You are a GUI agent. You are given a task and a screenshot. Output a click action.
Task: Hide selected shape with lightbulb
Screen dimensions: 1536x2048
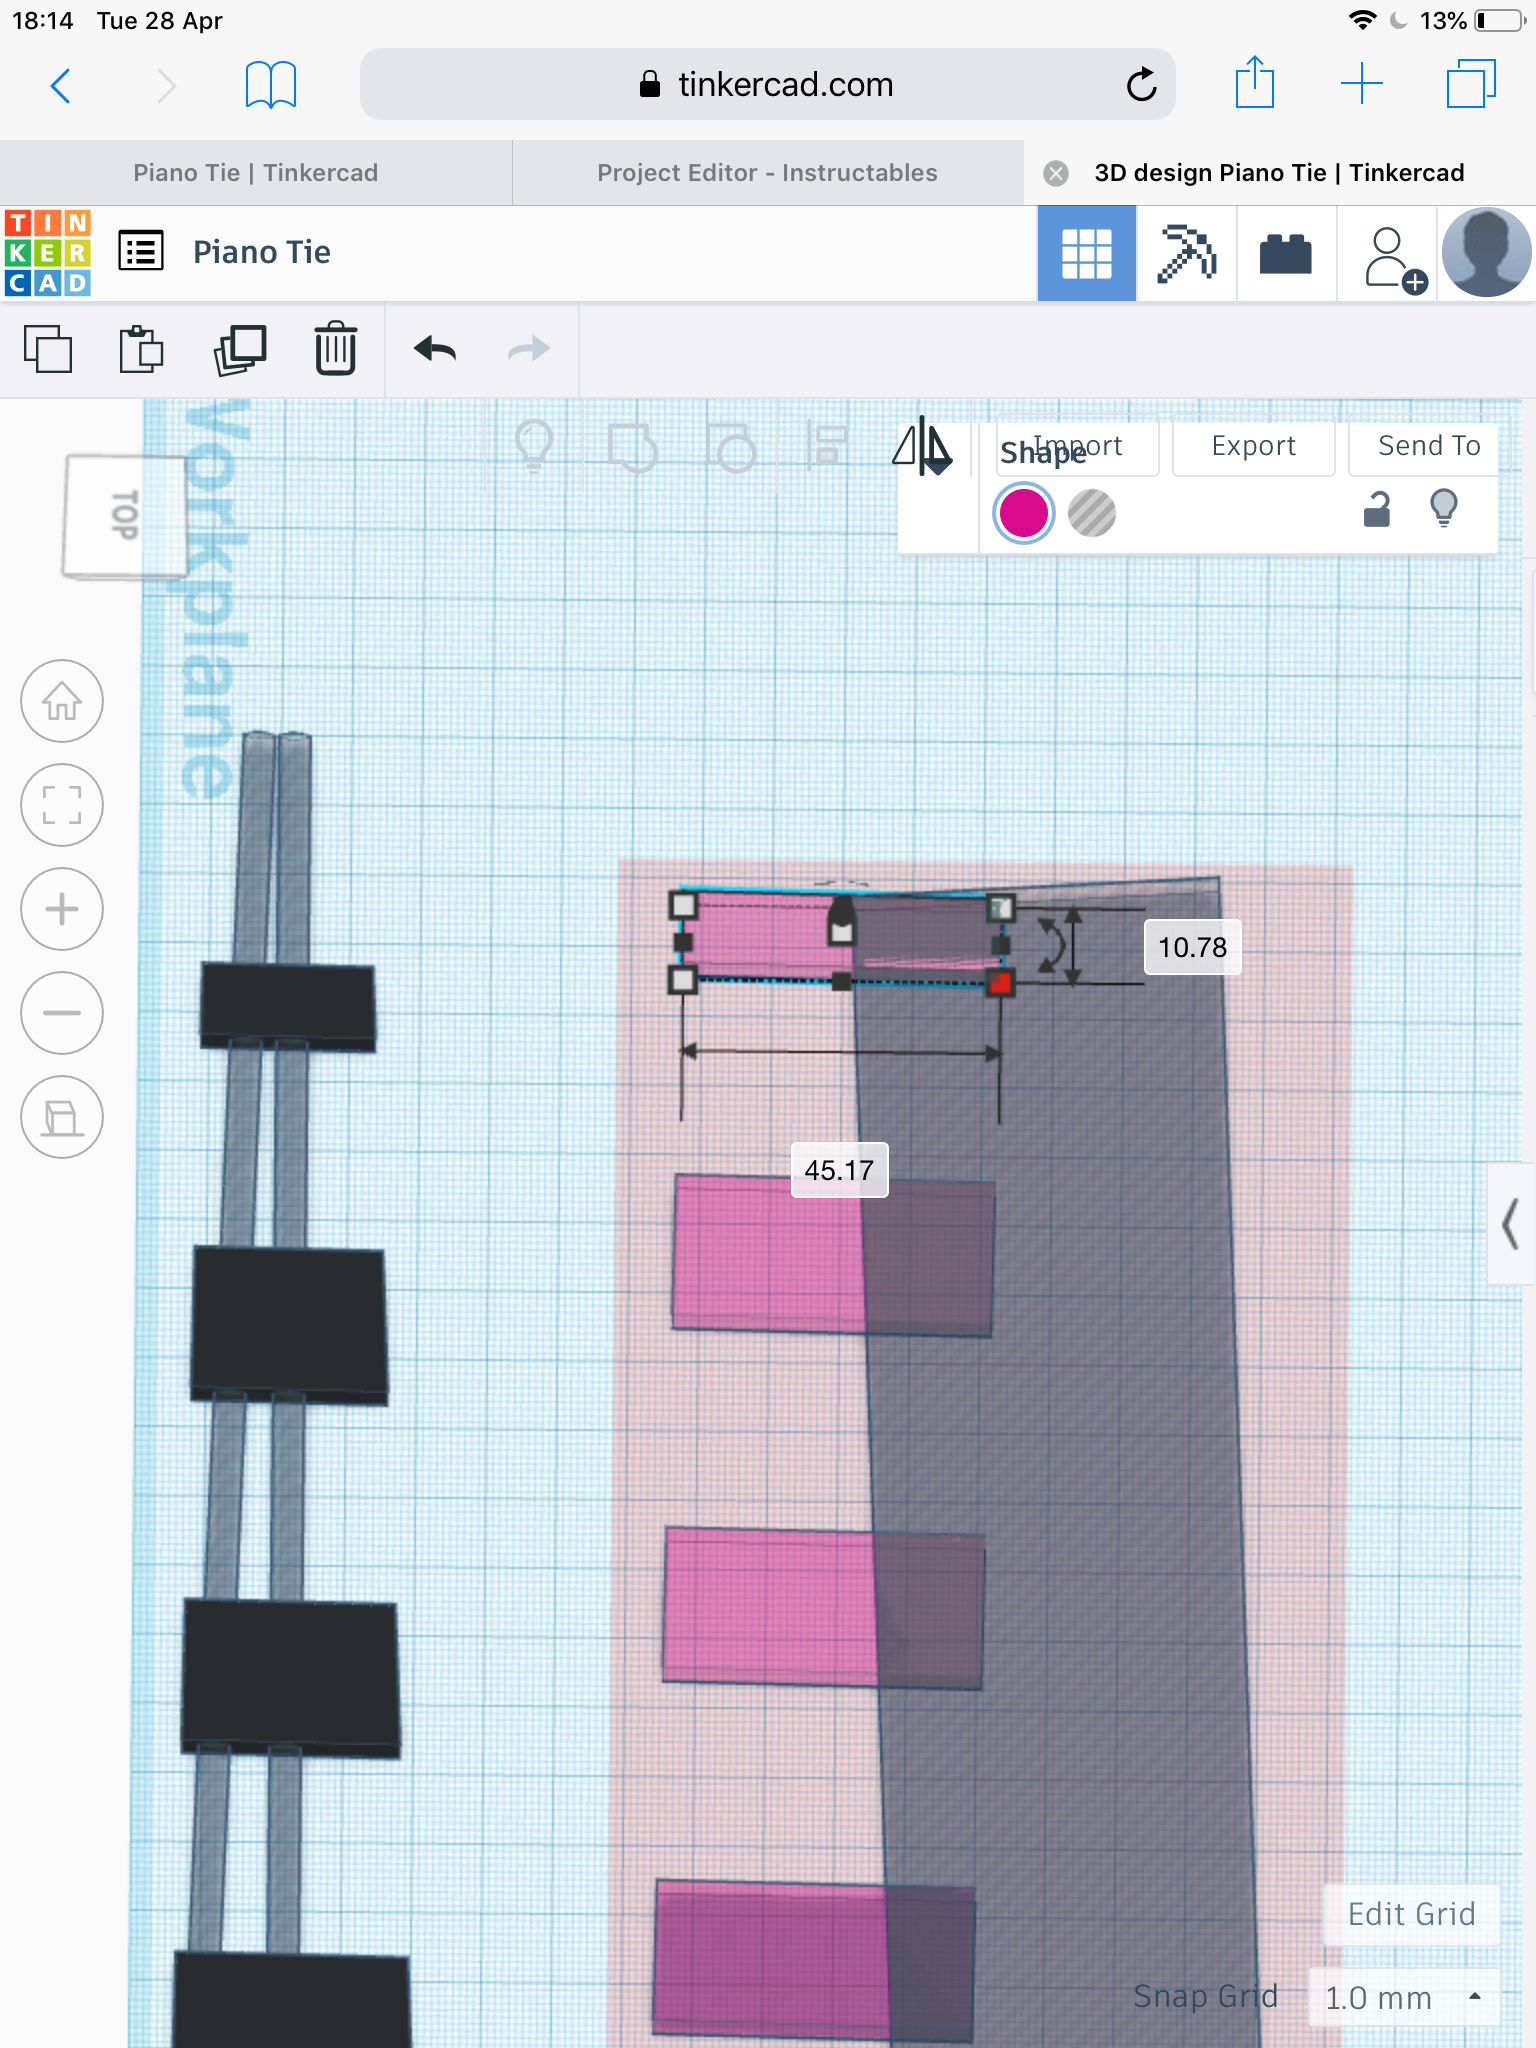click(x=1443, y=508)
